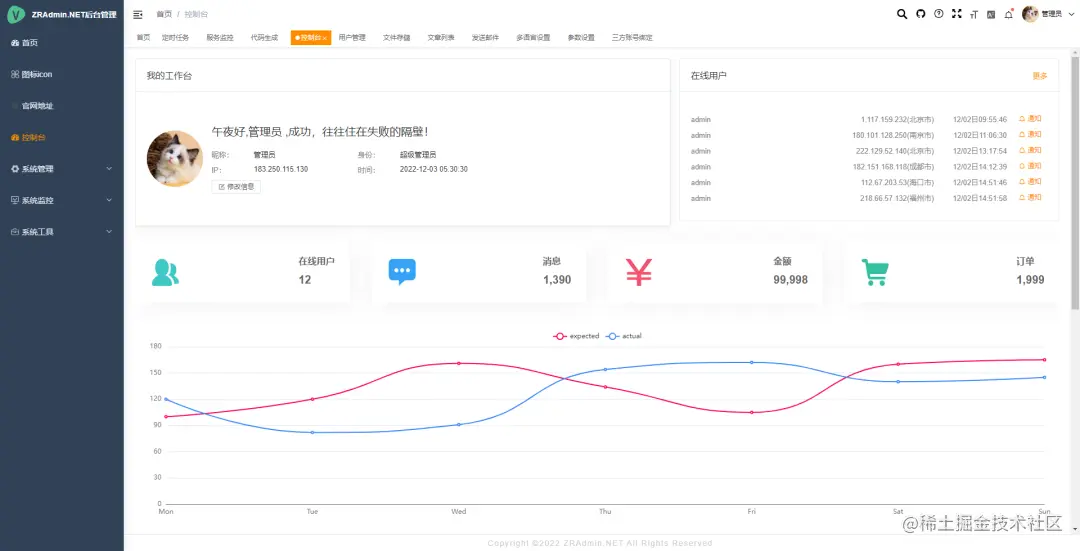Click the online users people icon card
The image size is (1080, 551).
165,273
